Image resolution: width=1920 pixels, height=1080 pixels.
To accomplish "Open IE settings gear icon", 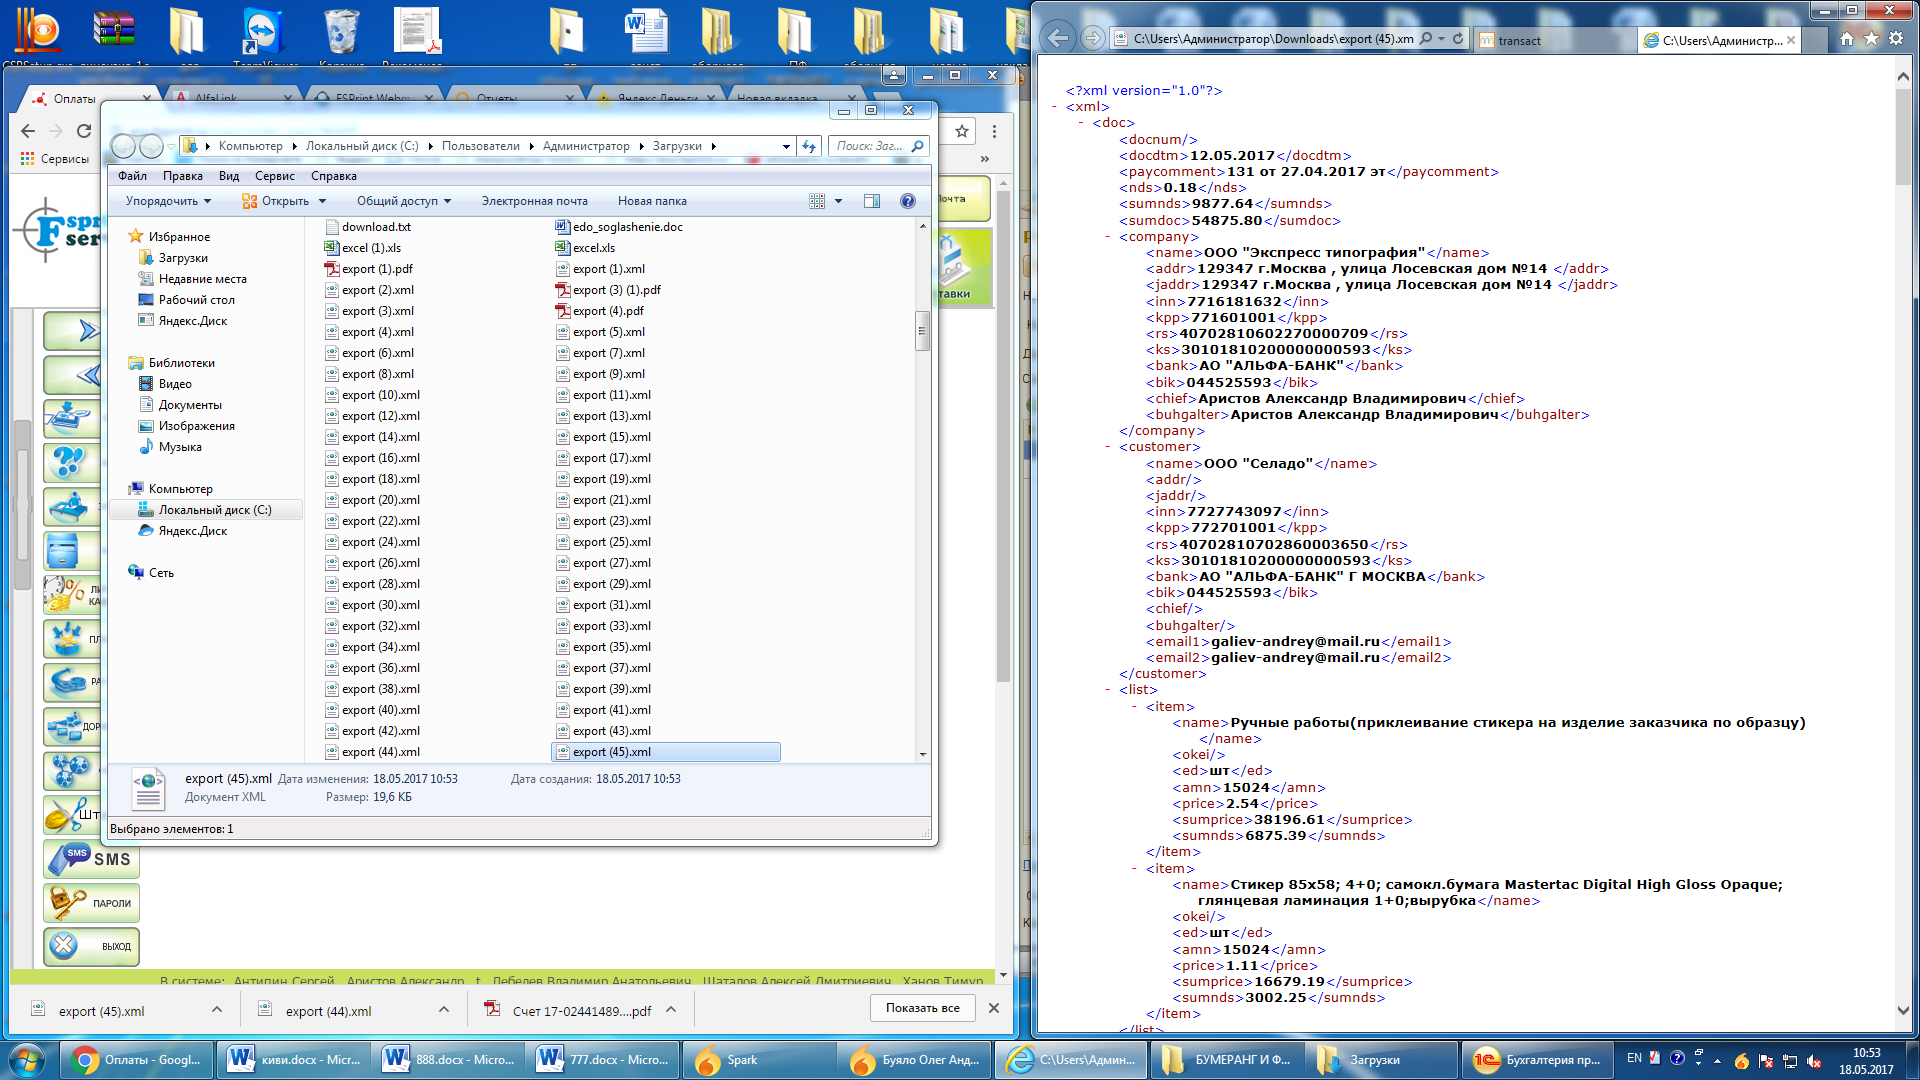I will tap(1896, 39).
